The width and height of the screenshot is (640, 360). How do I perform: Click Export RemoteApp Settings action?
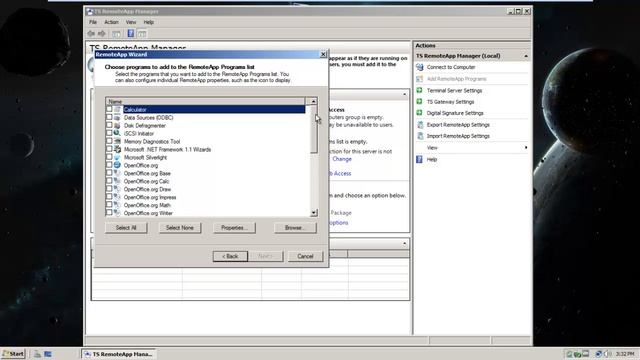click(458, 124)
